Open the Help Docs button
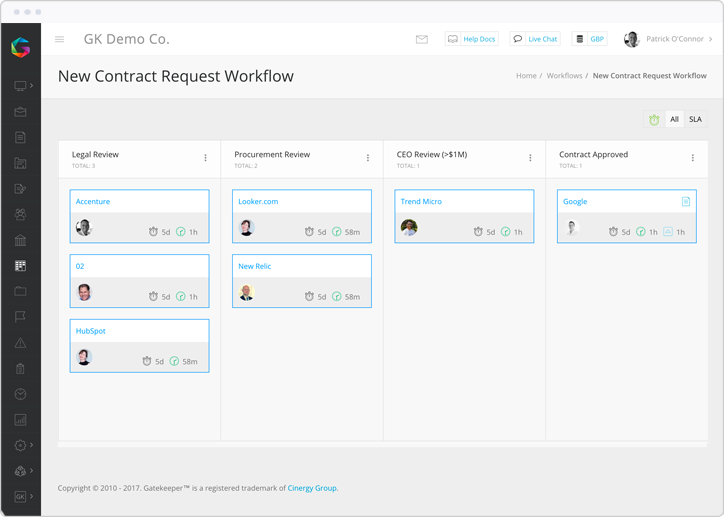724x517 pixels. [471, 39]
